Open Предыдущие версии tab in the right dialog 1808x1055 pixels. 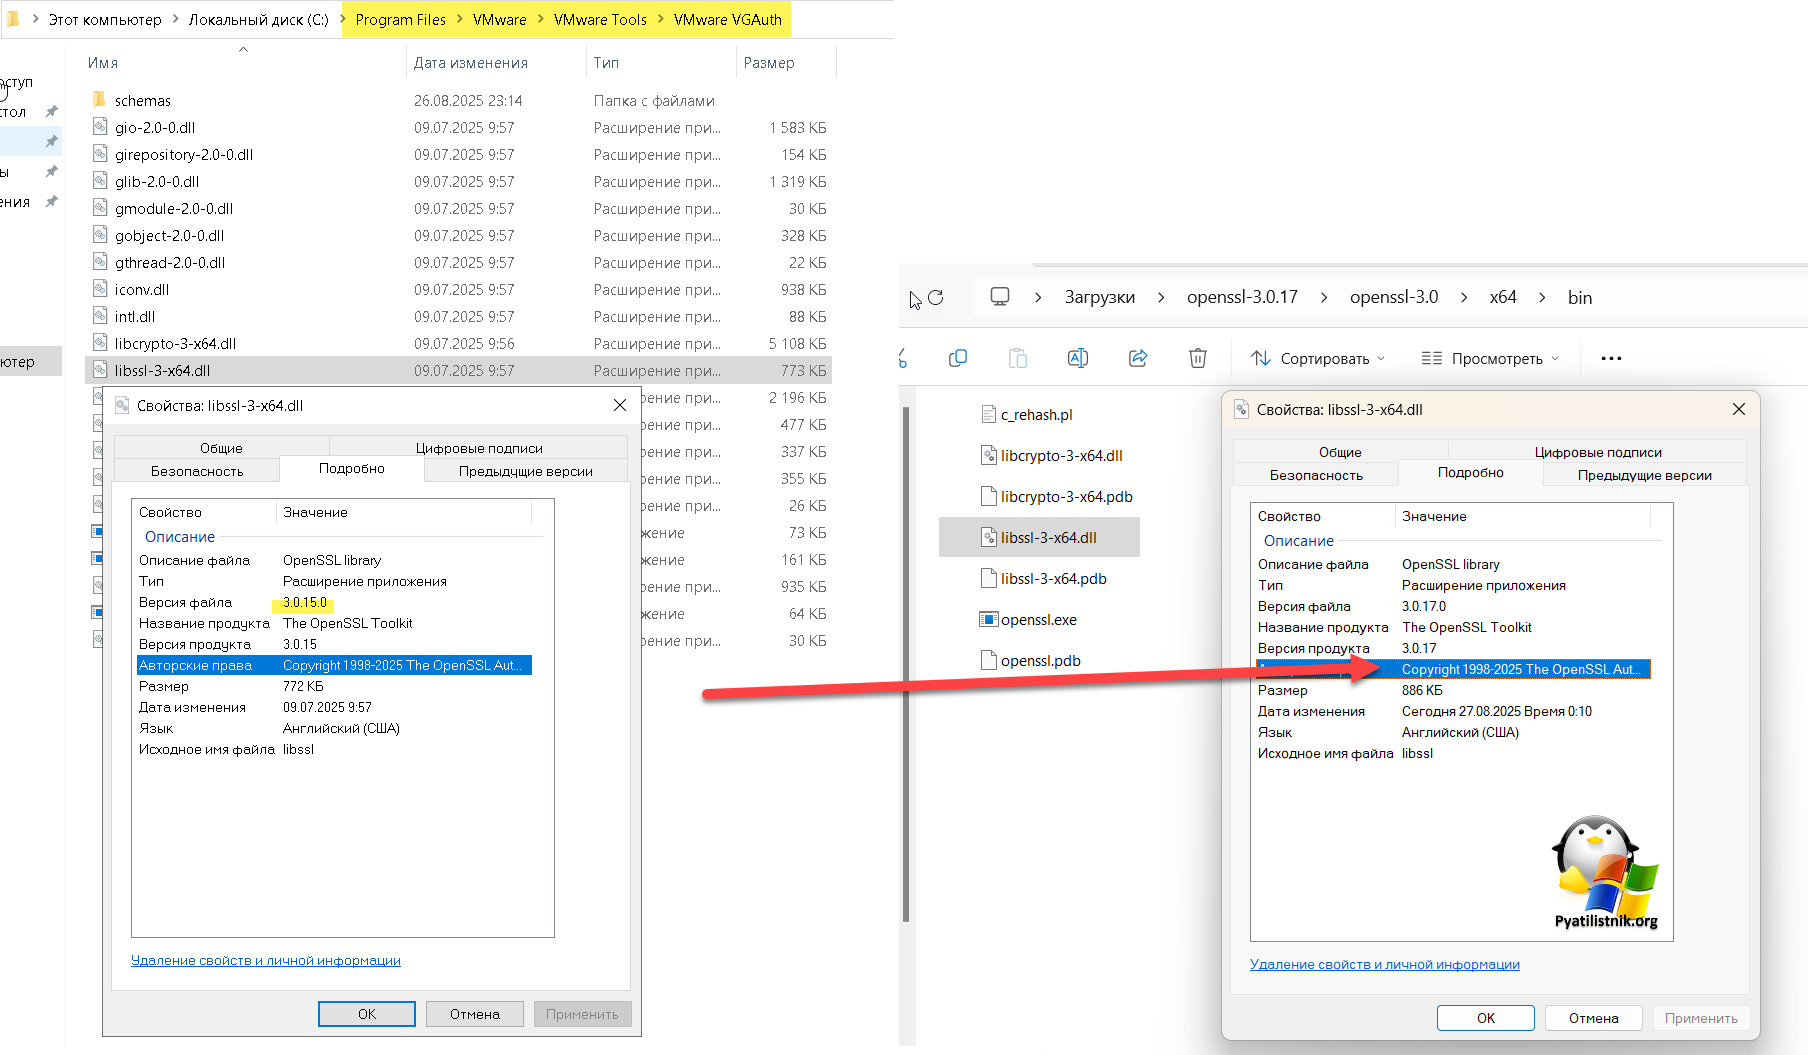(1645, 475)
